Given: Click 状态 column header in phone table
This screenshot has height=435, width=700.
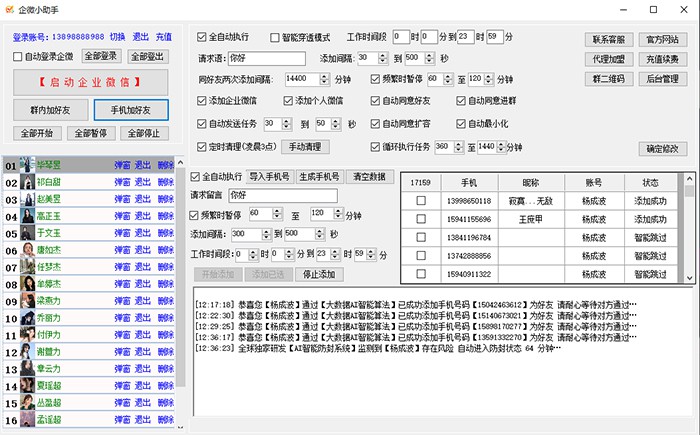Looking at the screenshot, I should (x=650, y=183).
